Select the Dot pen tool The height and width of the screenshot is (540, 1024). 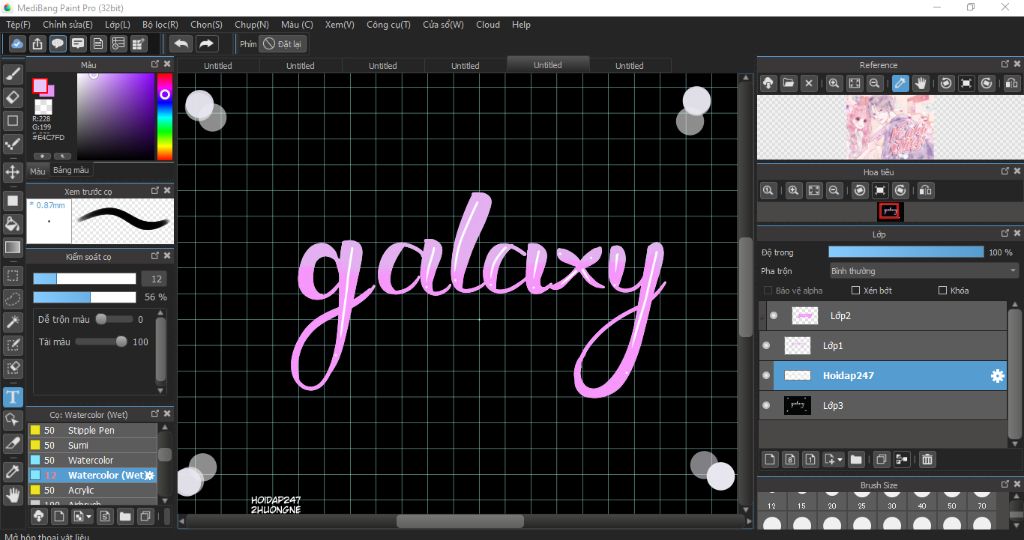12,144
